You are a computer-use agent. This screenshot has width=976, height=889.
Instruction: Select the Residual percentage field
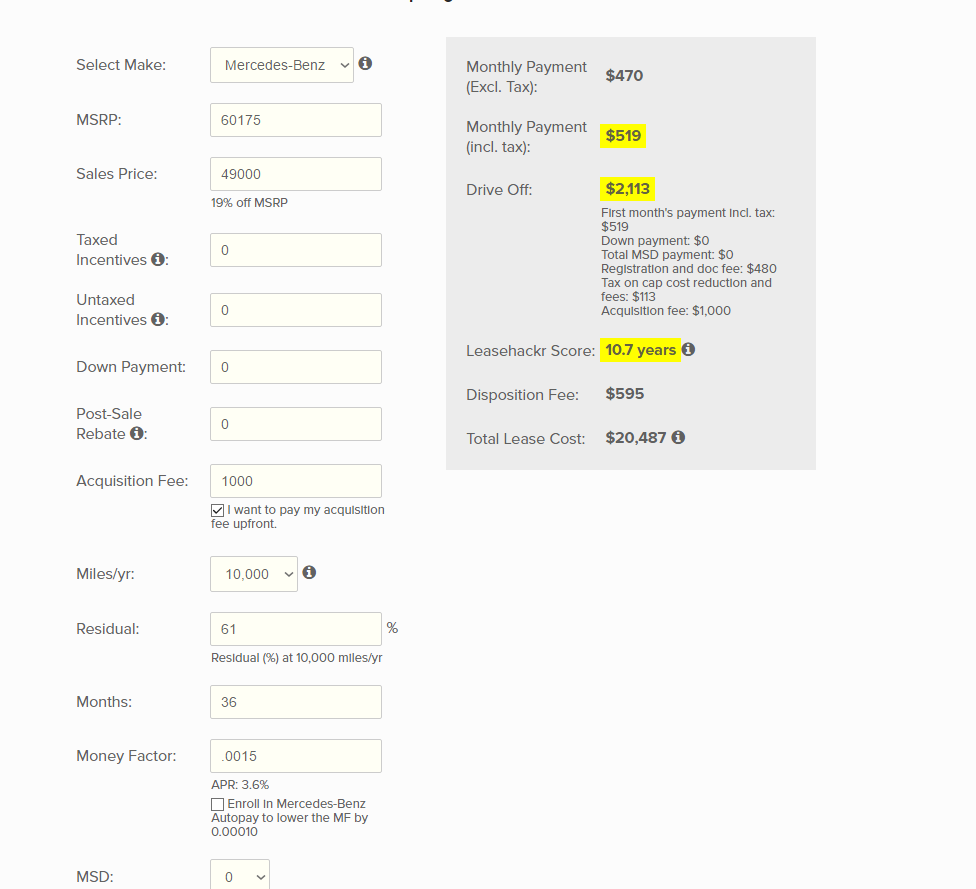pyautogui.click(x=296, y=629)
